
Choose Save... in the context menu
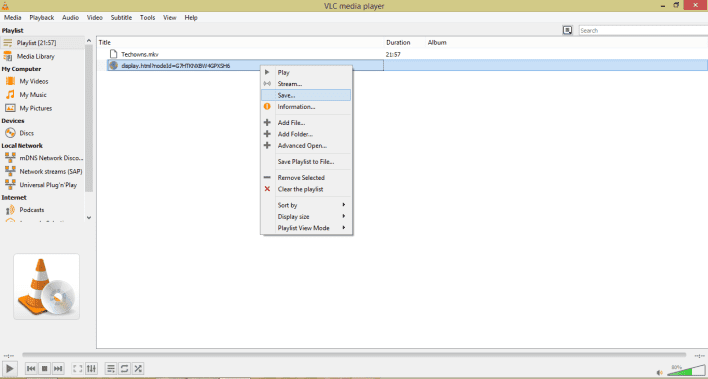pos(306,95)
